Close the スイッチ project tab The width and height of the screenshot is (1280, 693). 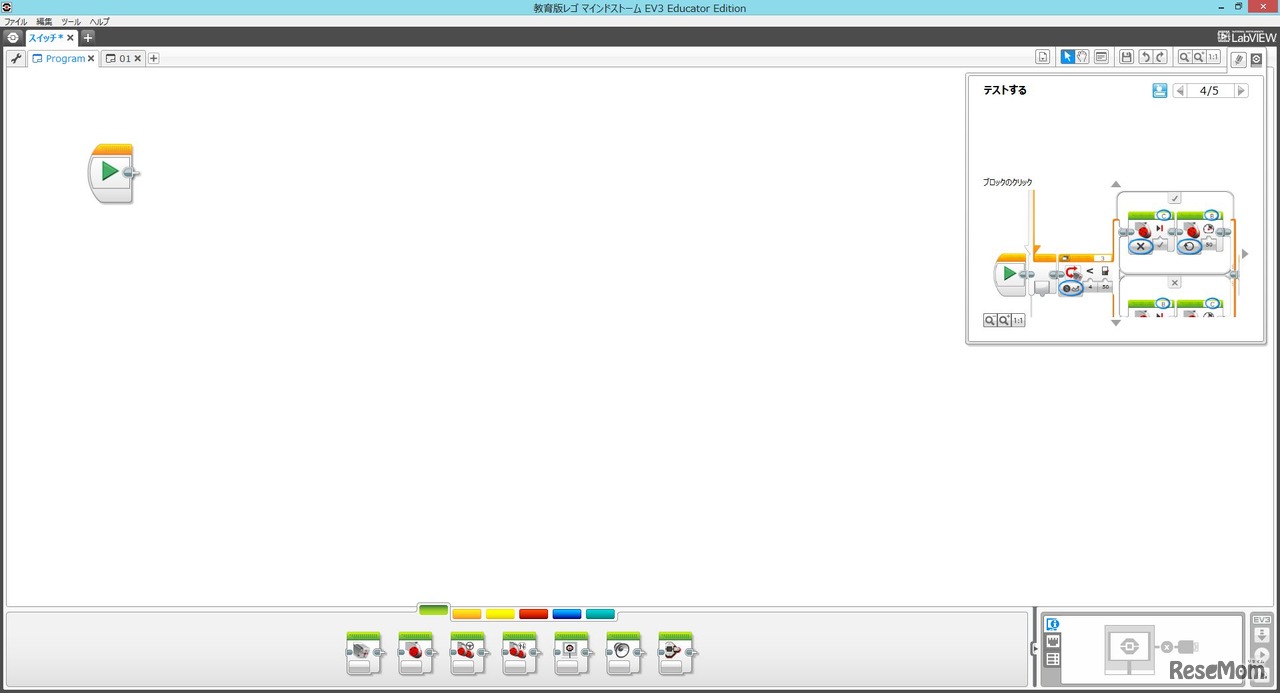70,38
